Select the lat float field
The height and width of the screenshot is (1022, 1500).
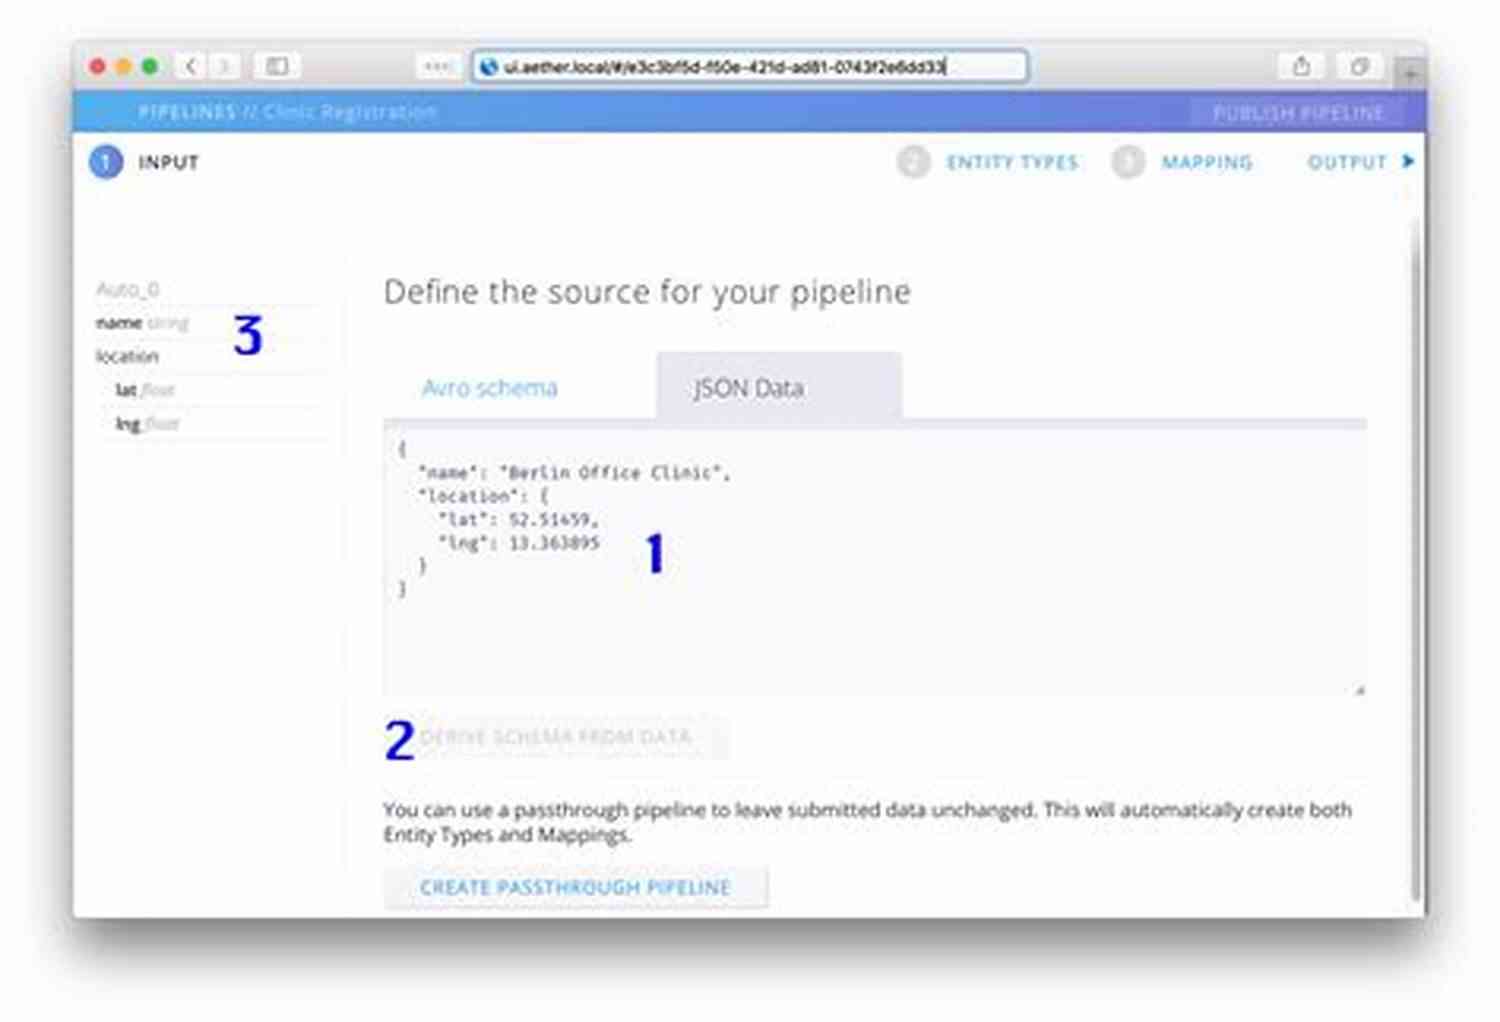145,390
